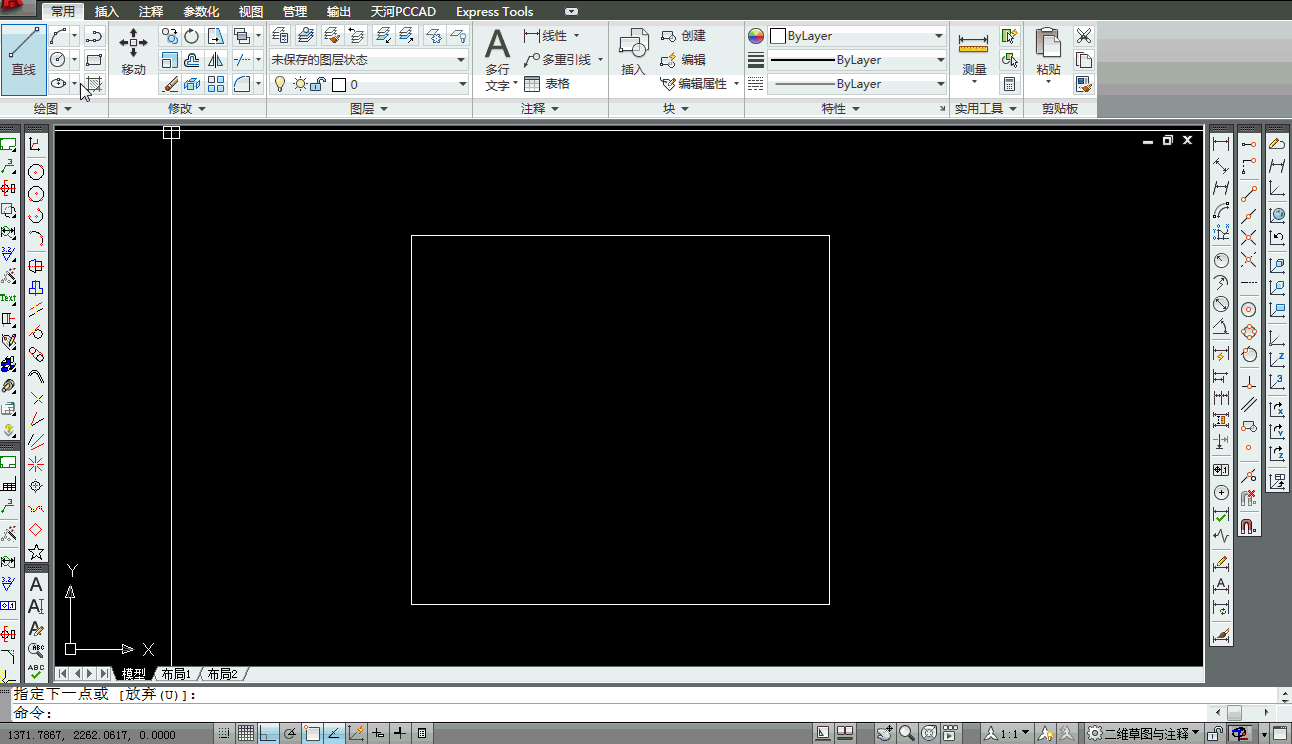The width and height of the screenshot is (1292, 744).
Task: Click the Rectangle tool in 绘图 panel
Action: click(x=94, y=60)
